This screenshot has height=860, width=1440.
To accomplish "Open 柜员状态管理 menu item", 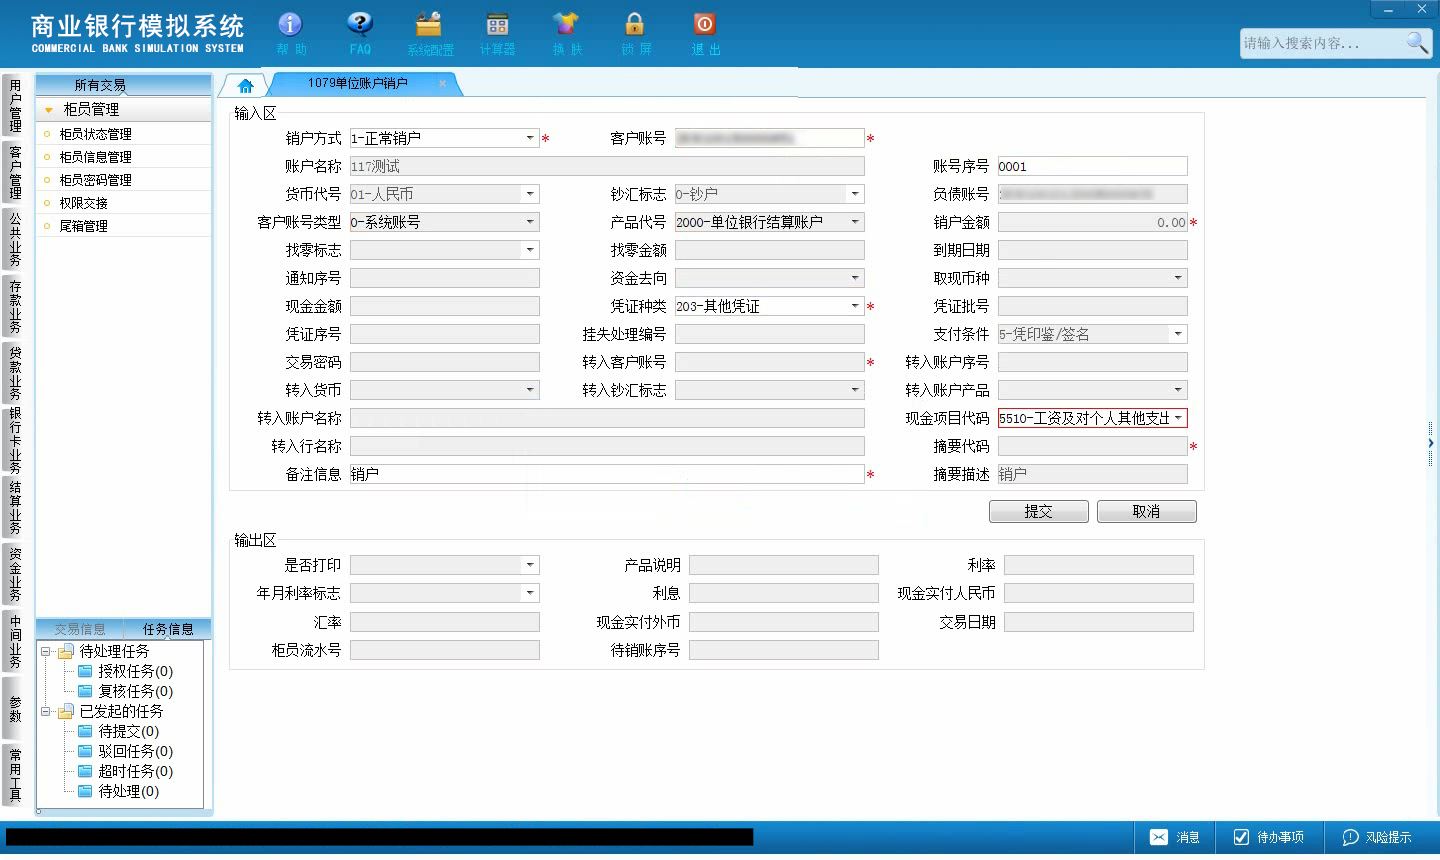I will pyautogui.click(x=95, y=134).
